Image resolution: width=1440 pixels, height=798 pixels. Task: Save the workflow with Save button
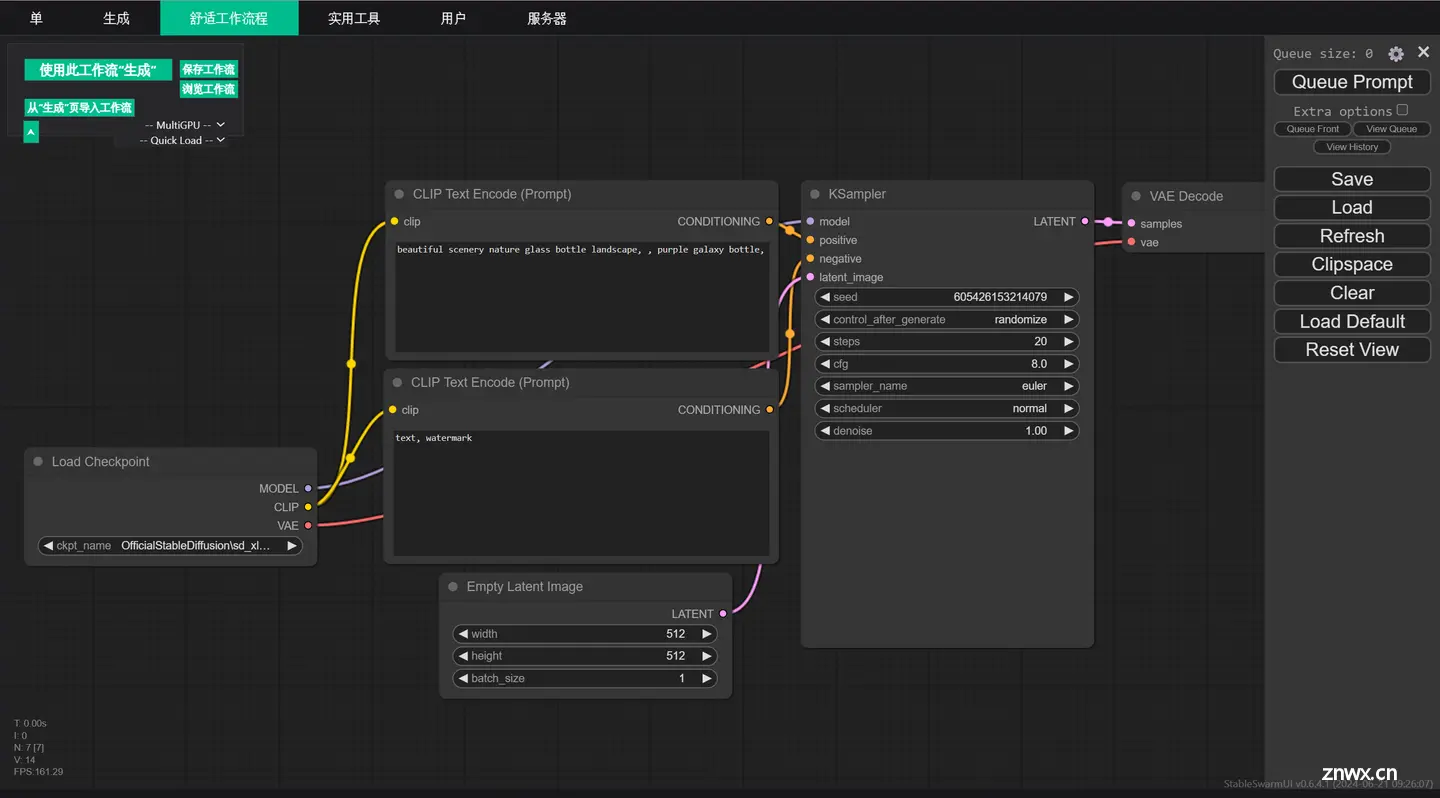click(x=1352, y=179)
